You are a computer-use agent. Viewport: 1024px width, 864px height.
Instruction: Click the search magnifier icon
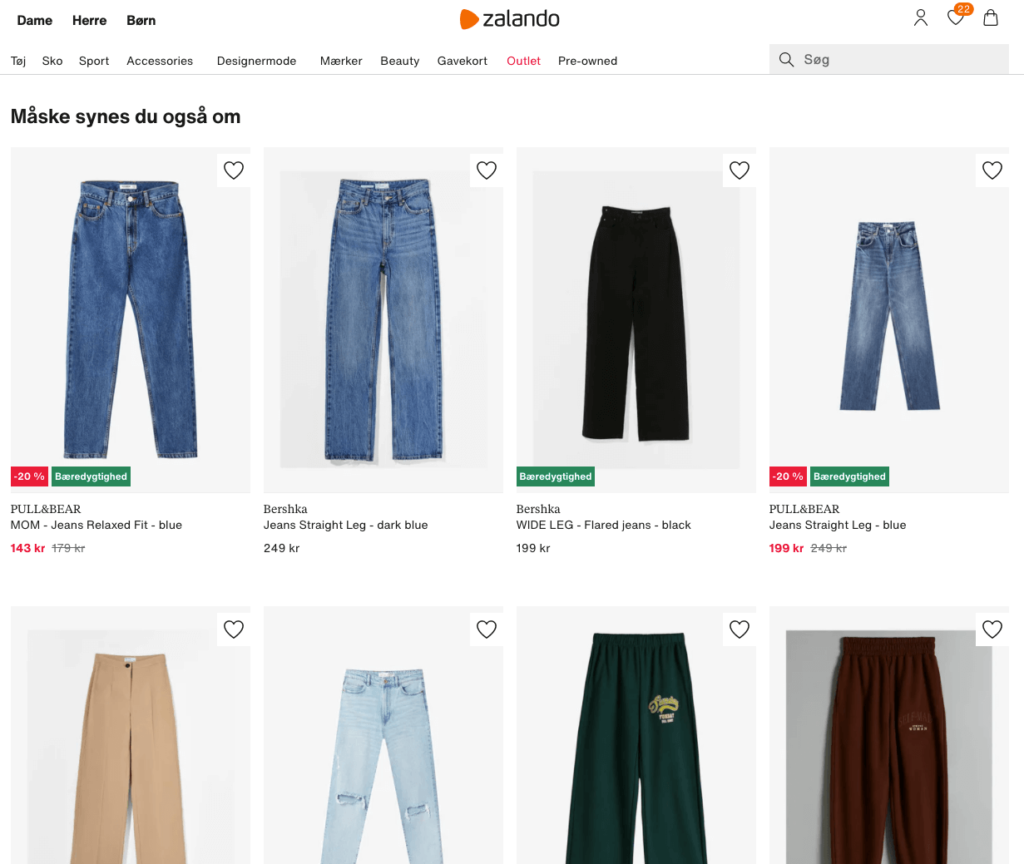[786, 58]
